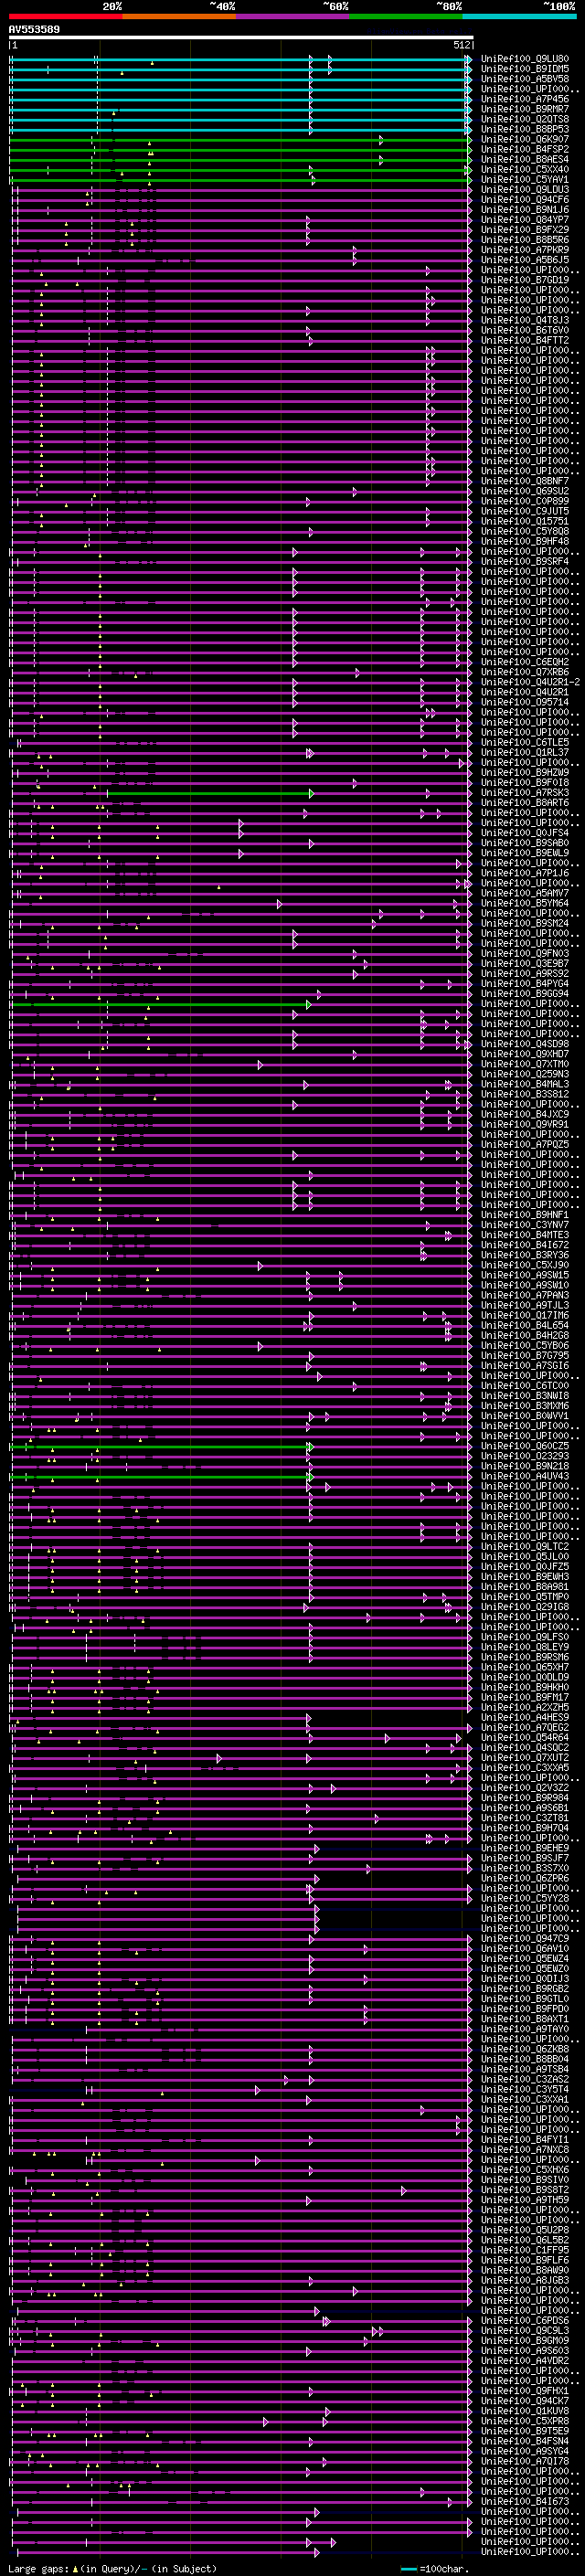The image size is (585, 2576).
Task: Select the UniRef100_Q69SU2 entry
Action: (x=525, y=491)
